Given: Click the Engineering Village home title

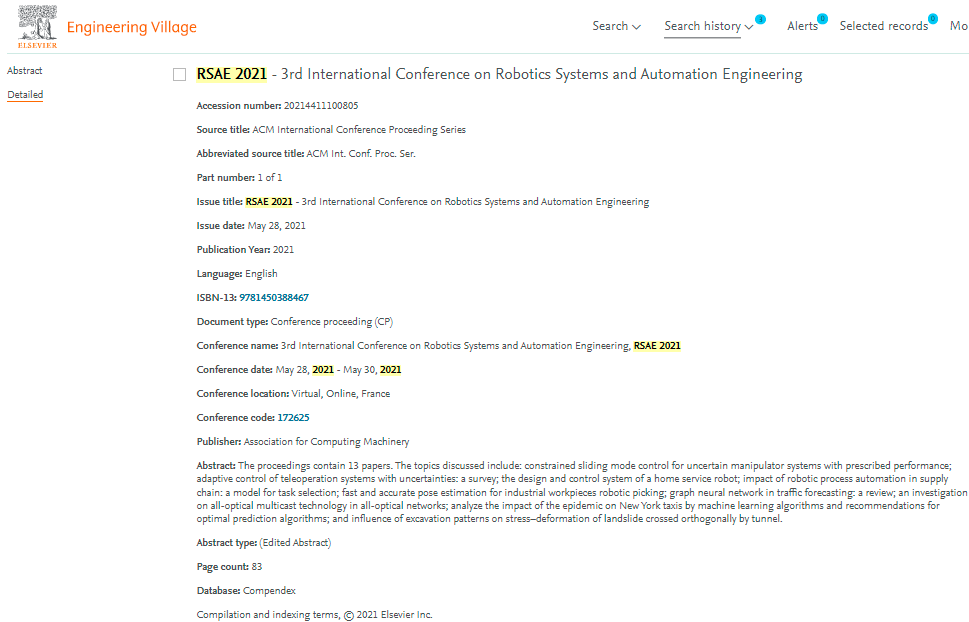Looking at the screenshot, I should (131, 27).
